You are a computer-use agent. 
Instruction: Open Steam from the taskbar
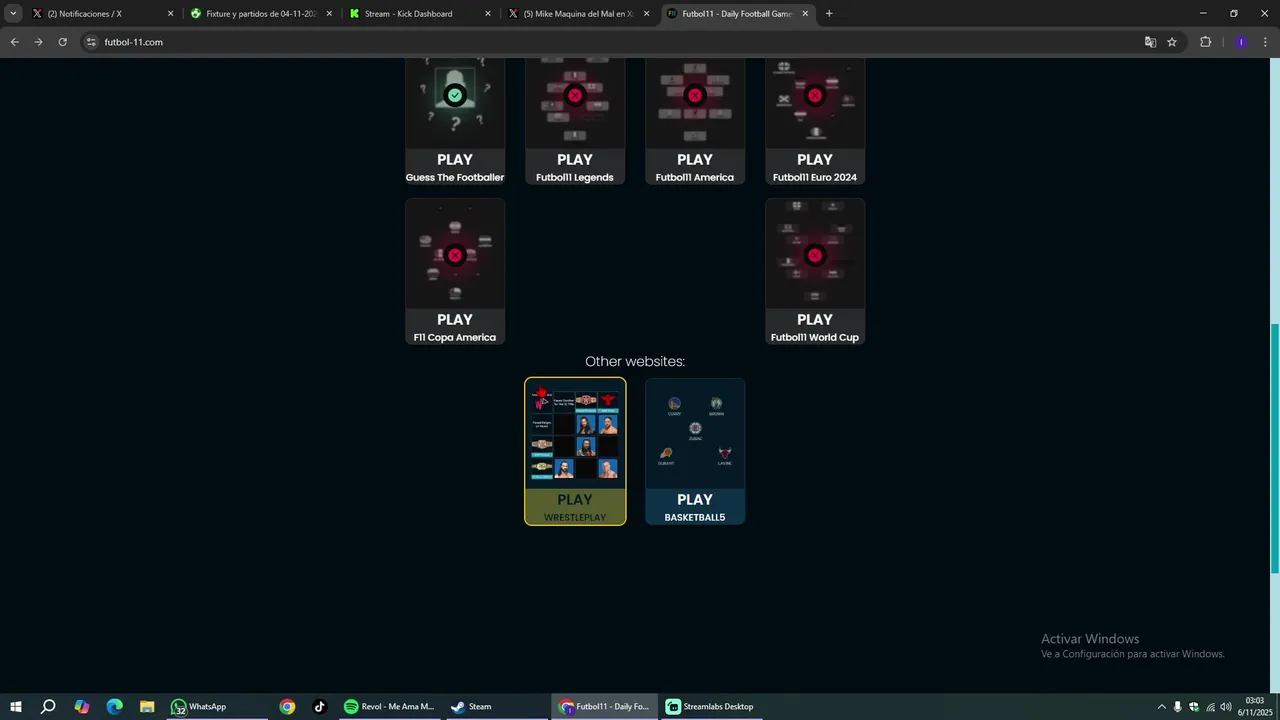pyautogui.click(x=495, y=706)
